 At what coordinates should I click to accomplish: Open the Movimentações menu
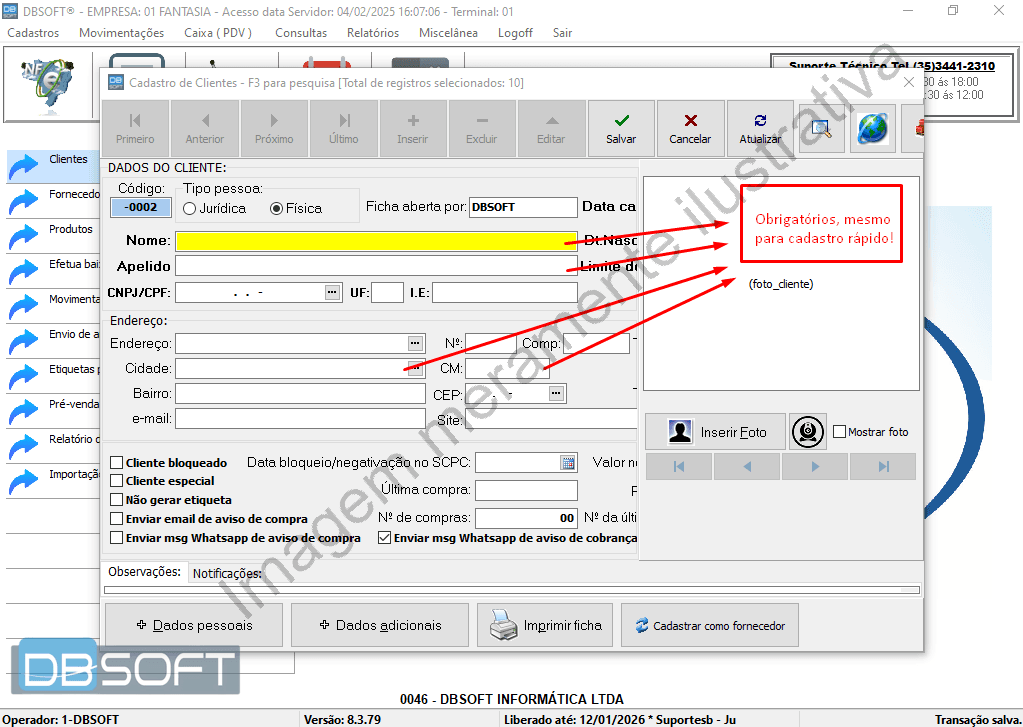(x=121, y=32)
